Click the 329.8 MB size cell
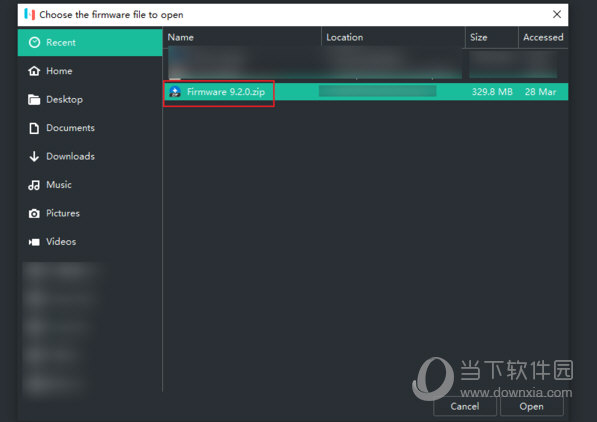The image size is (597, 422). (x=492, y=92)
